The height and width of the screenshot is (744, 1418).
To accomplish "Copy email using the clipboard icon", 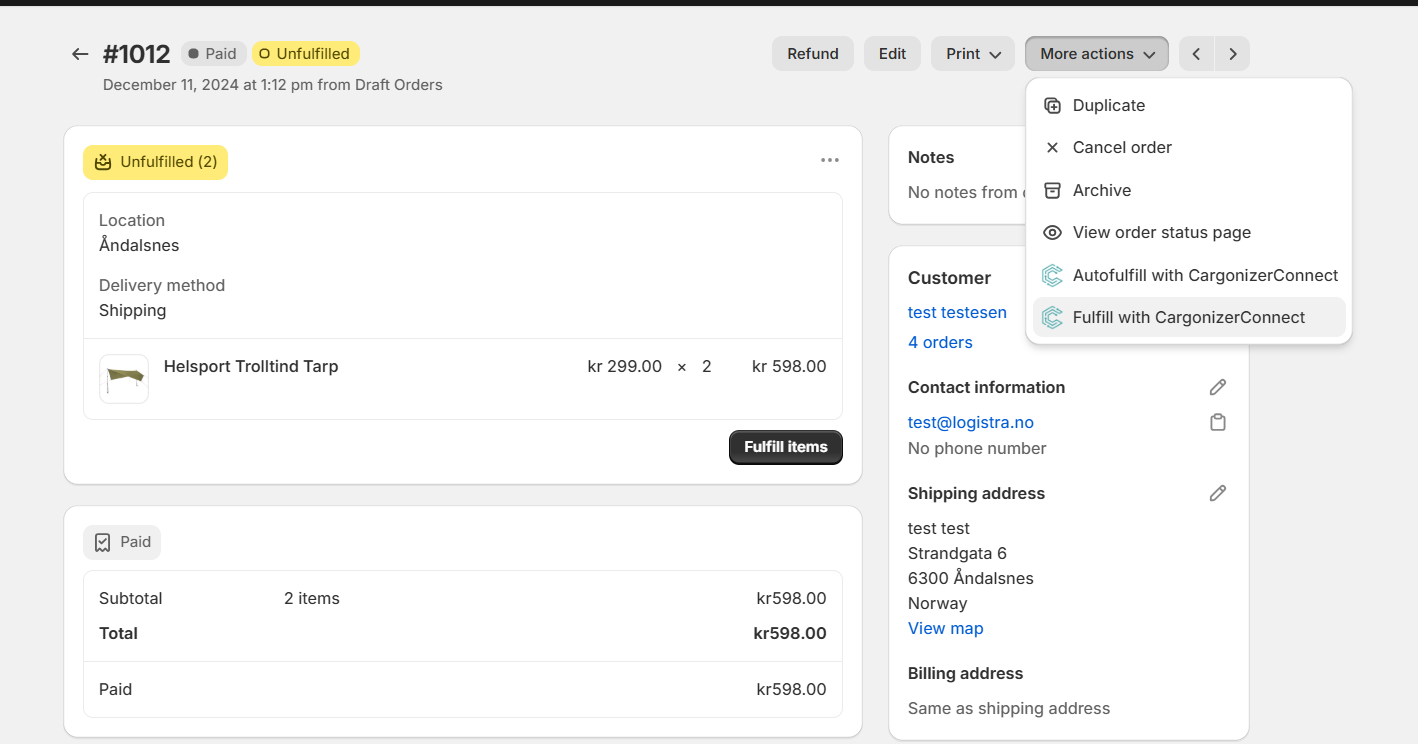I will click(x=1217, y=423).
